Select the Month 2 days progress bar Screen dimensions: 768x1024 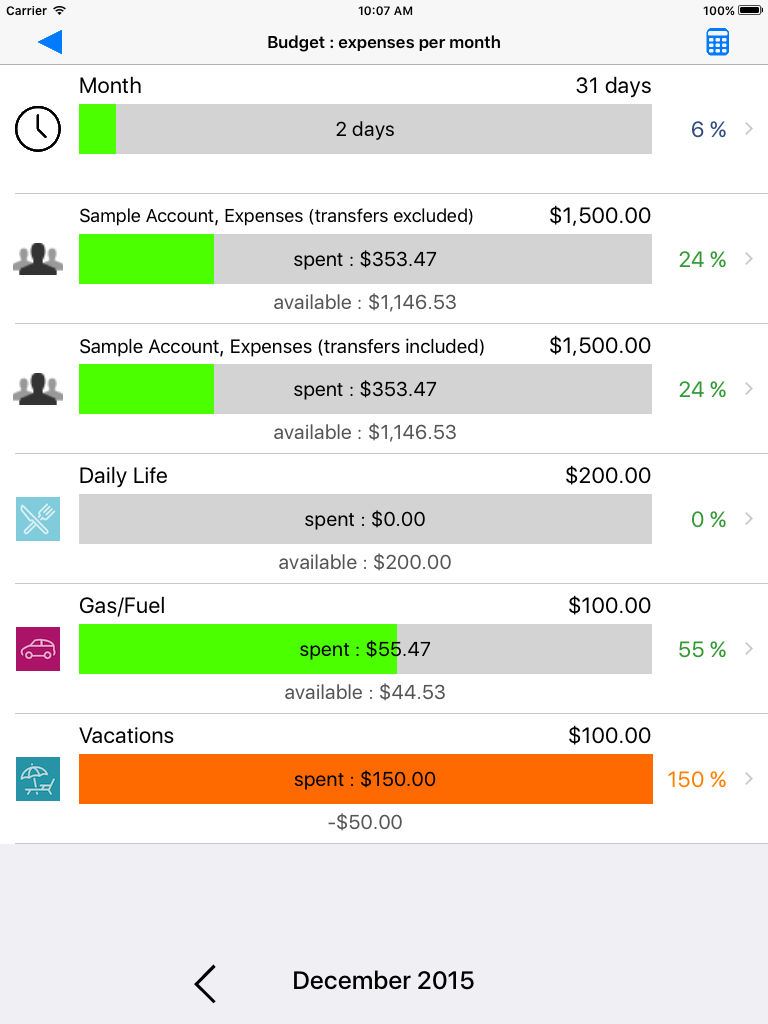coord(366,129)
